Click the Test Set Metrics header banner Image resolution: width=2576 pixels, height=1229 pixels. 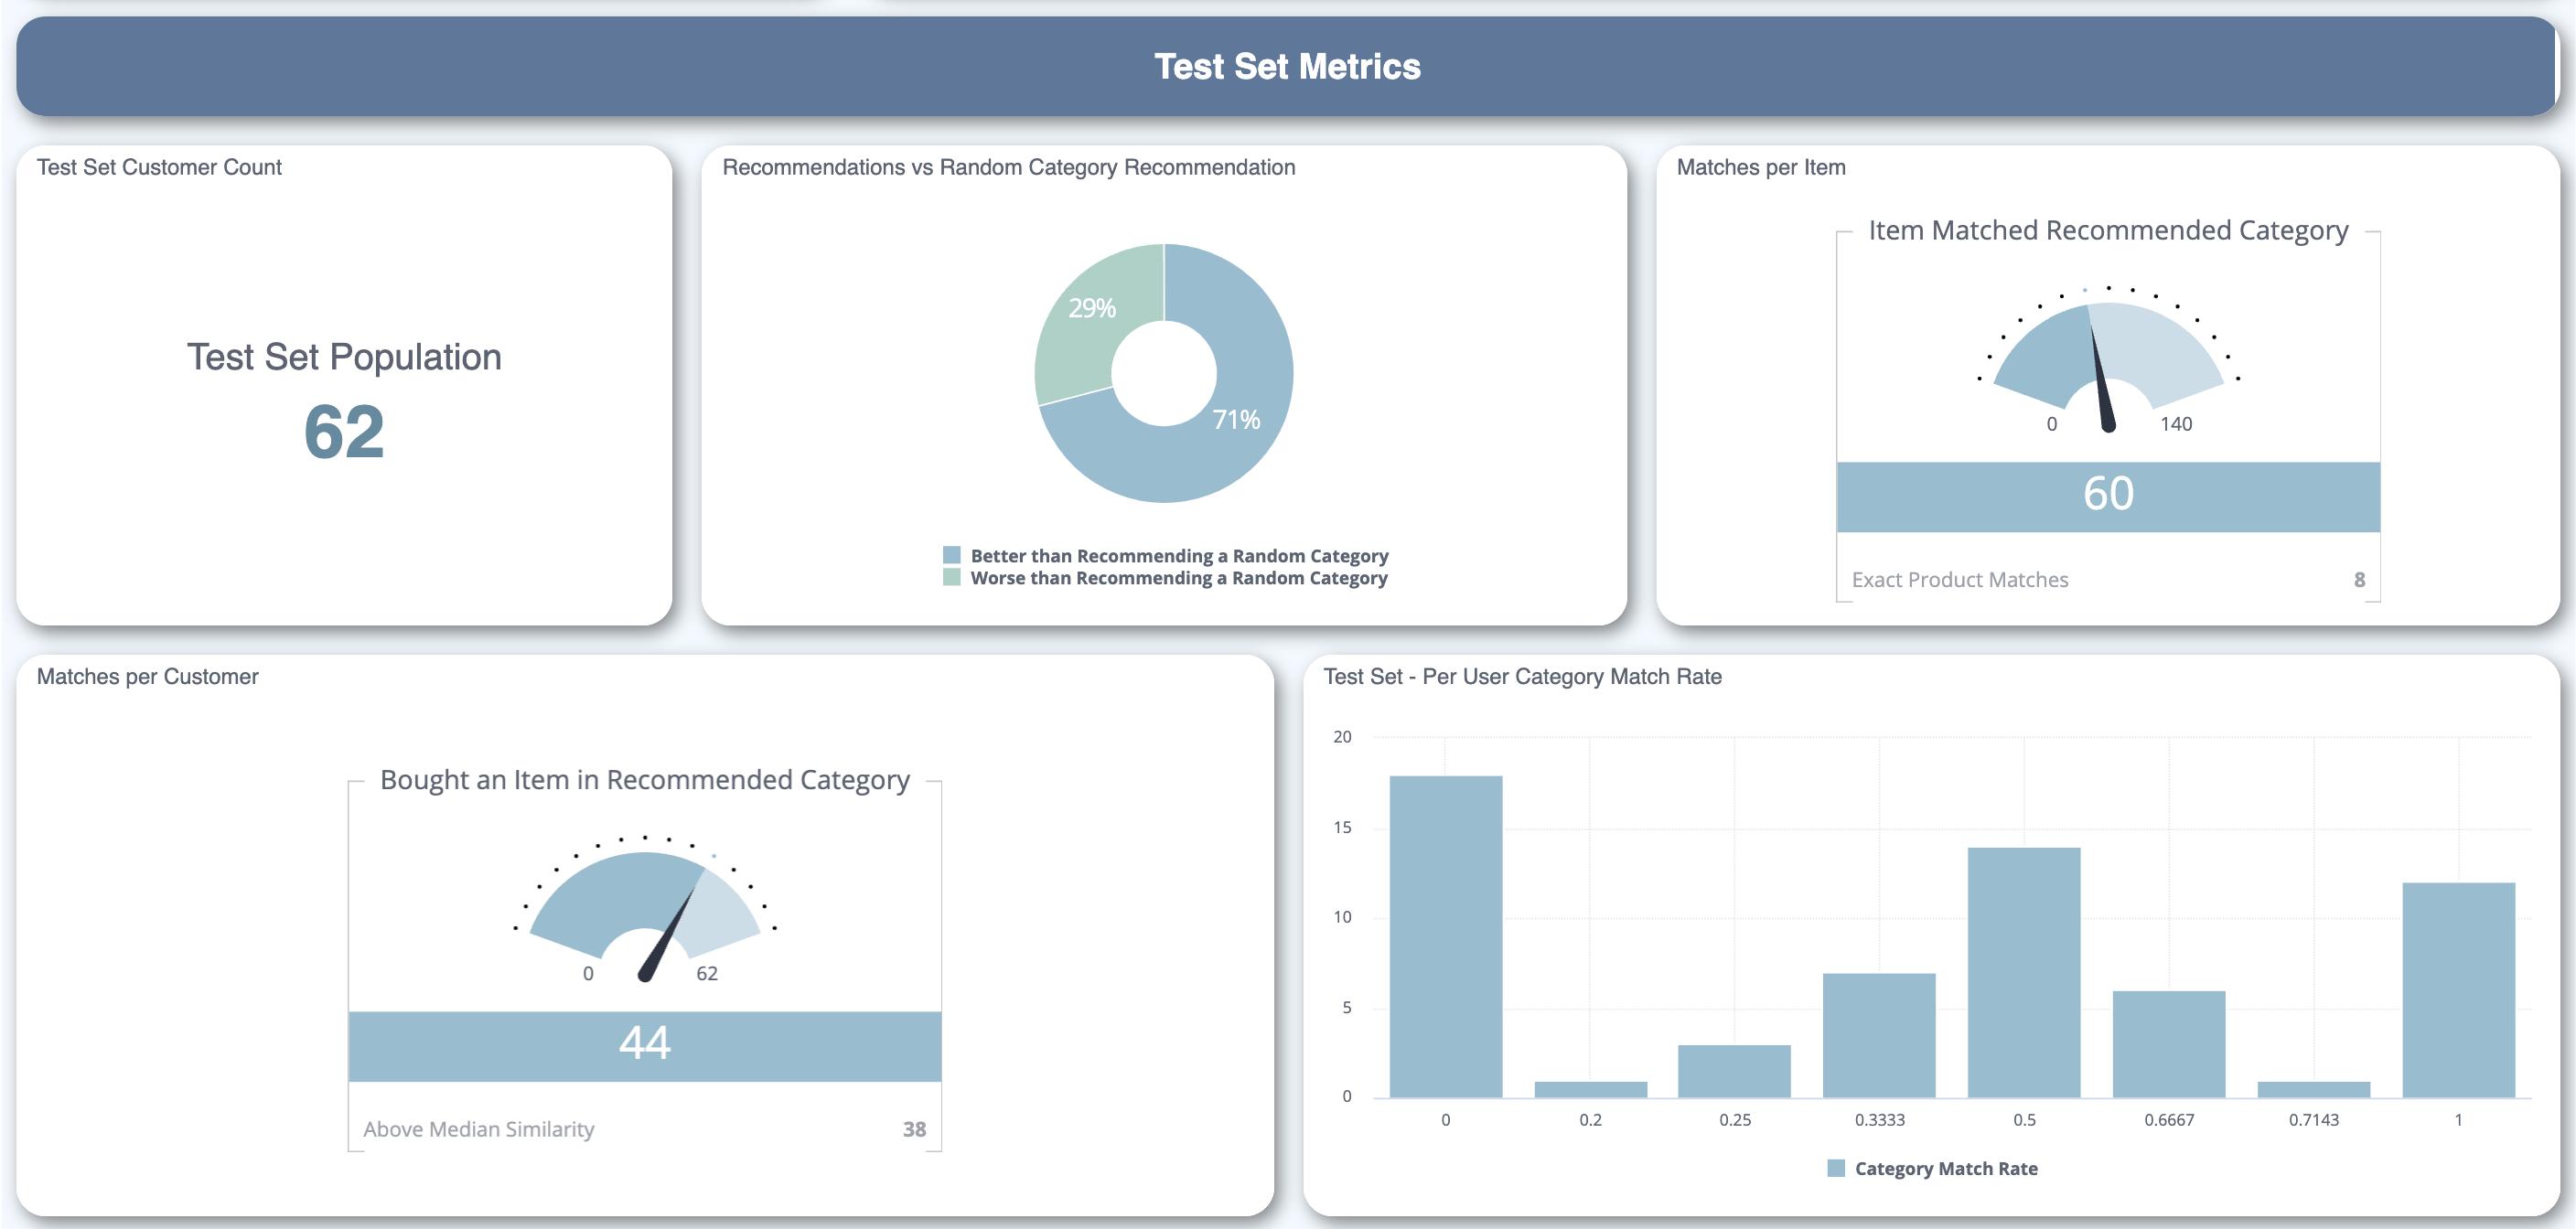1287,67
